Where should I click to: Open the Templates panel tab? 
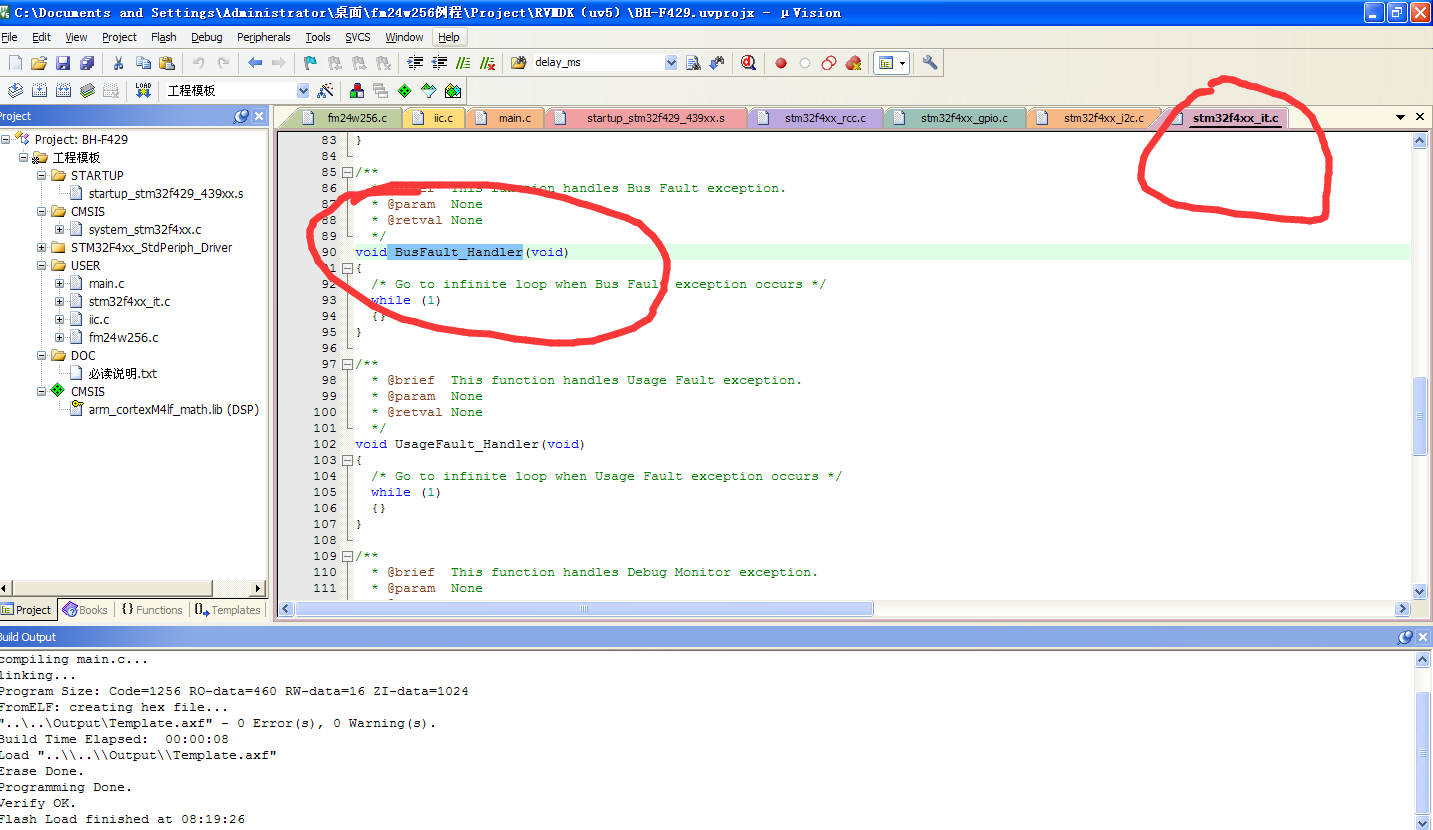click(x=227, y=610)
